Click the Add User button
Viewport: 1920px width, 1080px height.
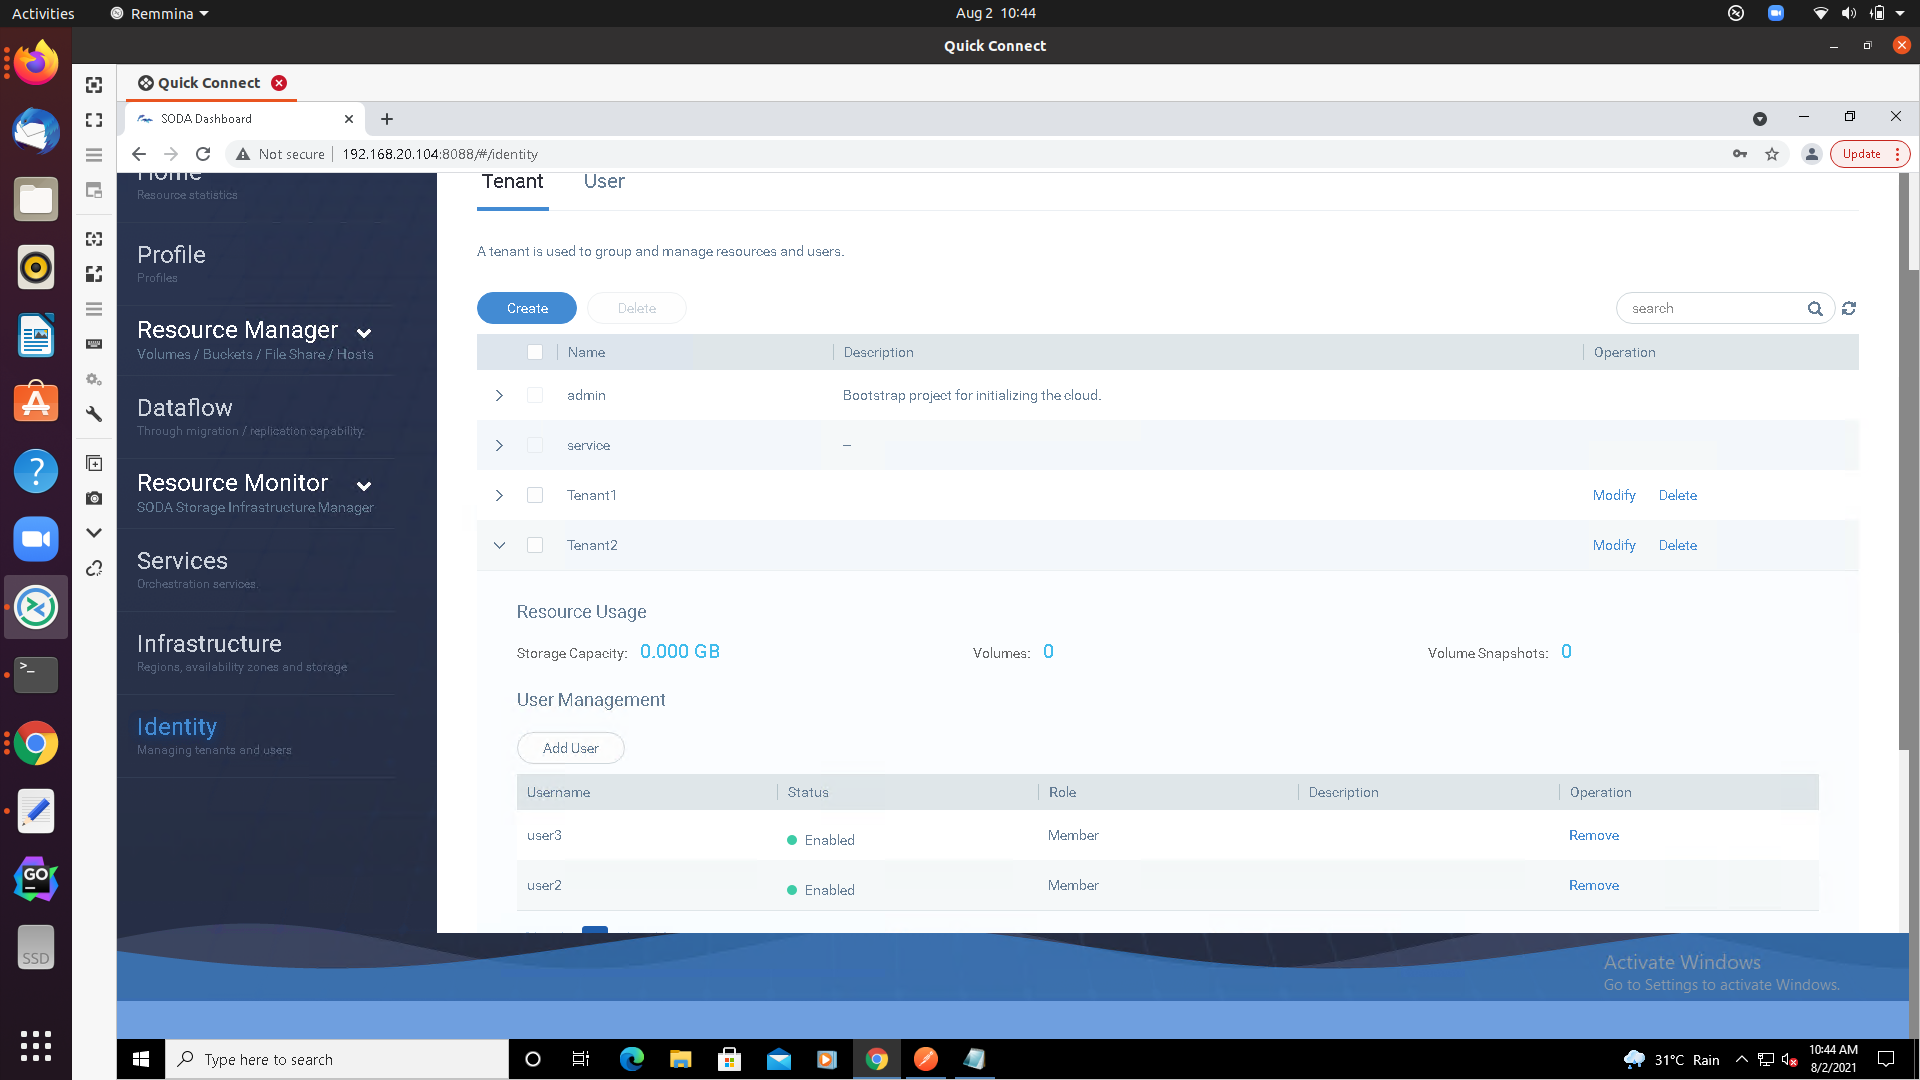pos(570,747)
